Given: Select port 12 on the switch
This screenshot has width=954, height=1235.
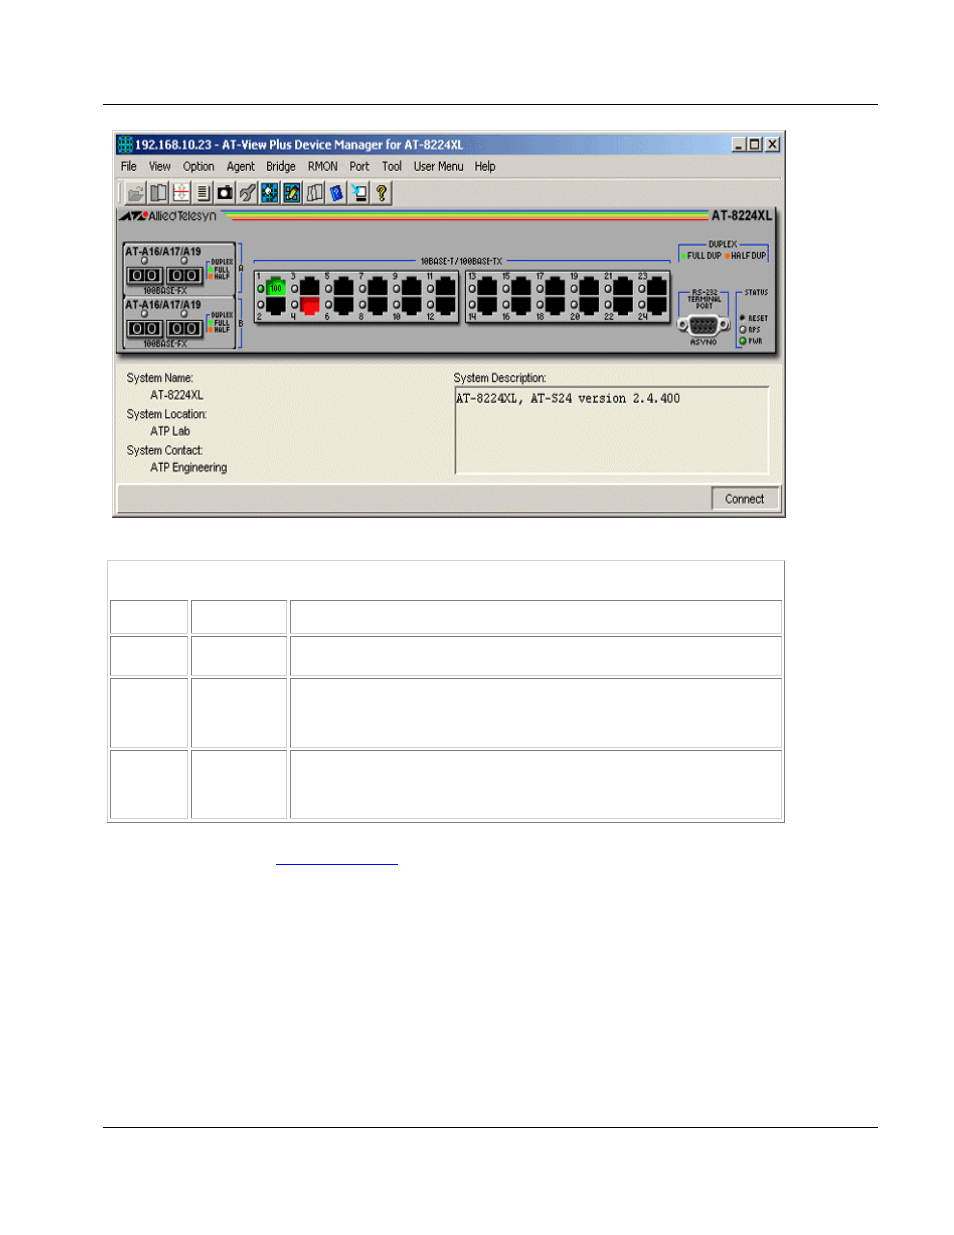Looking at the screenshot, I should click(446, 305).
